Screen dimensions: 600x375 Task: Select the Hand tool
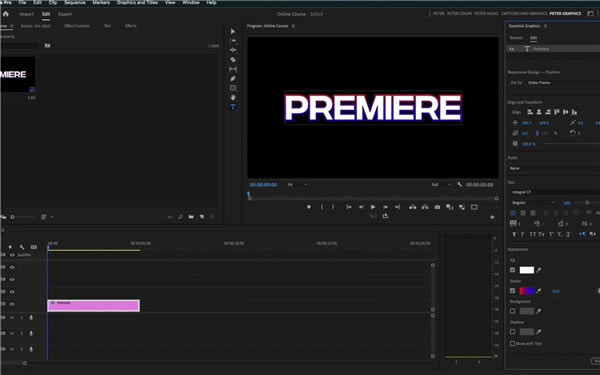click(x=233, y=98)
